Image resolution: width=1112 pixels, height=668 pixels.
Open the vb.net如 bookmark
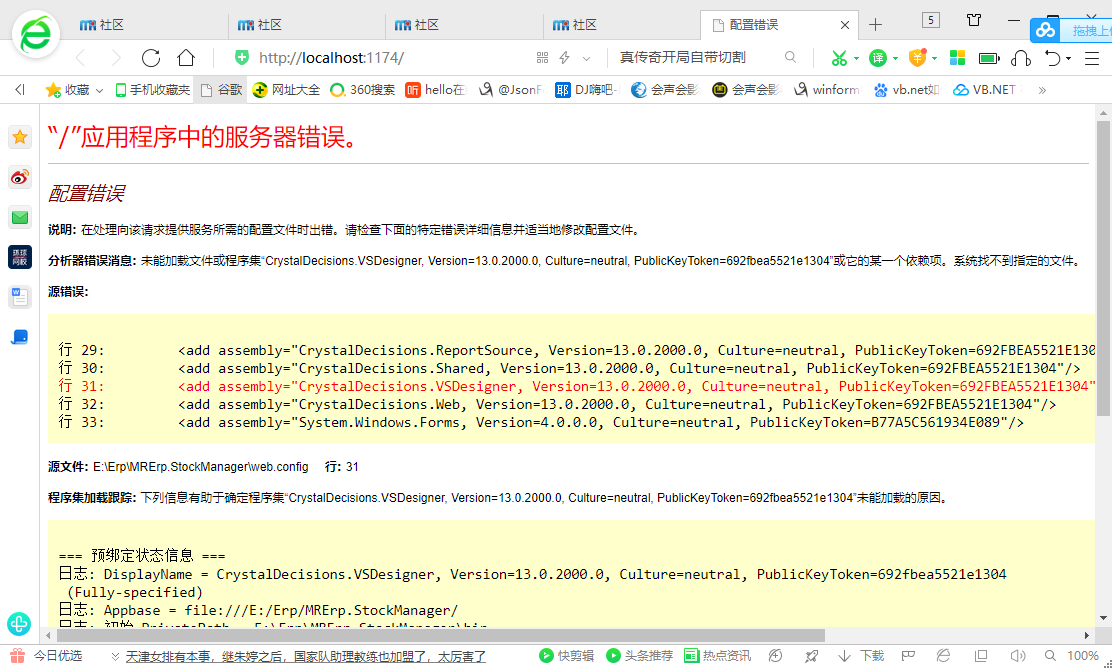click(907, 90)
